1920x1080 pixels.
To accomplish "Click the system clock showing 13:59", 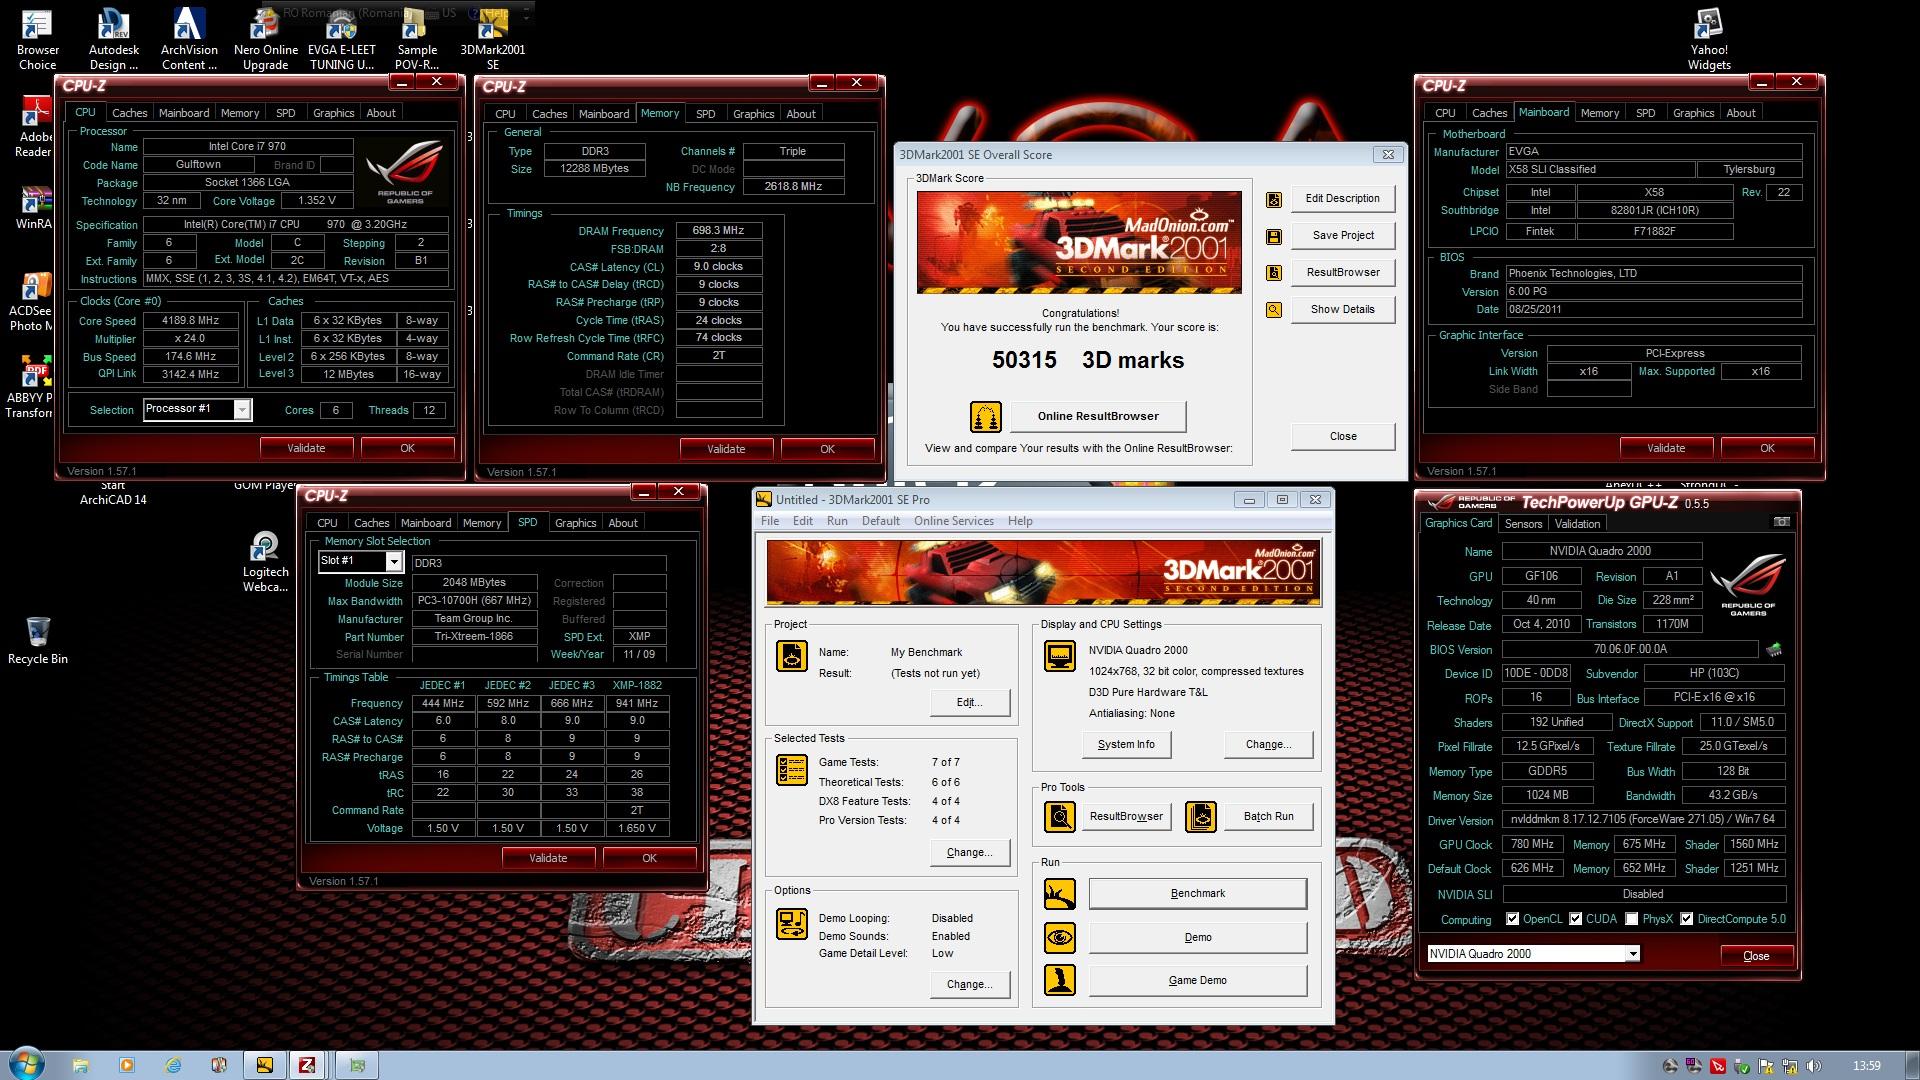I will click(x=1866, y=1066).
